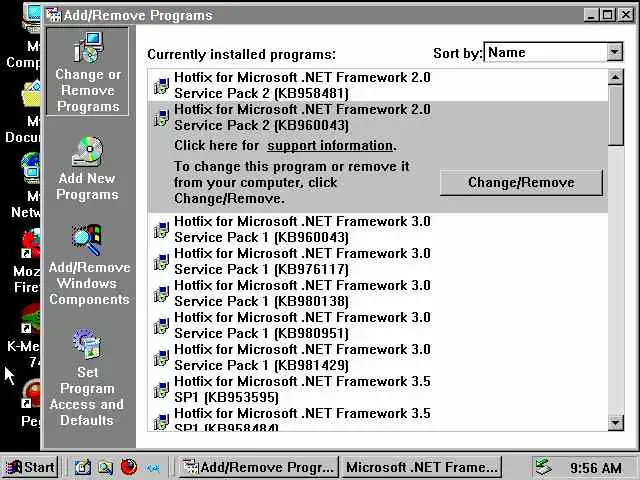Select Hotfix .NET Framework 3.5 SP1 (KB953595)
Screen dimensions: 640x480
378,389
